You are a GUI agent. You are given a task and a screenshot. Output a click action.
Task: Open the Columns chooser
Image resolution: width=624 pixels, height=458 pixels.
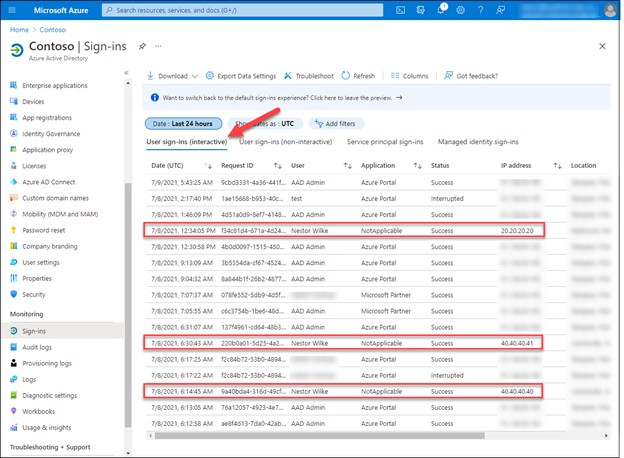pyautogui.click(x=410, y=76)
